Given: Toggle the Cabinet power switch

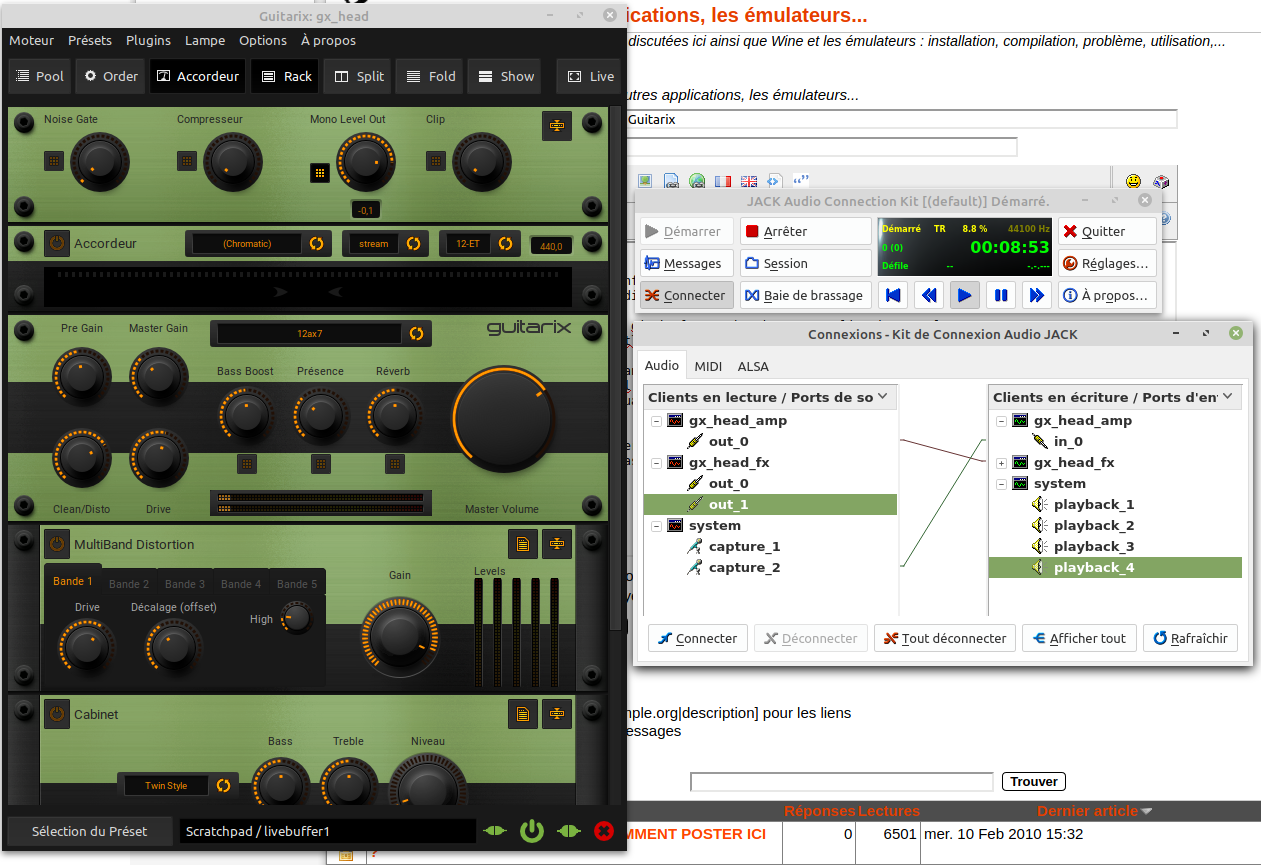Looking at the screenshot, I should (x=56, y=714).
